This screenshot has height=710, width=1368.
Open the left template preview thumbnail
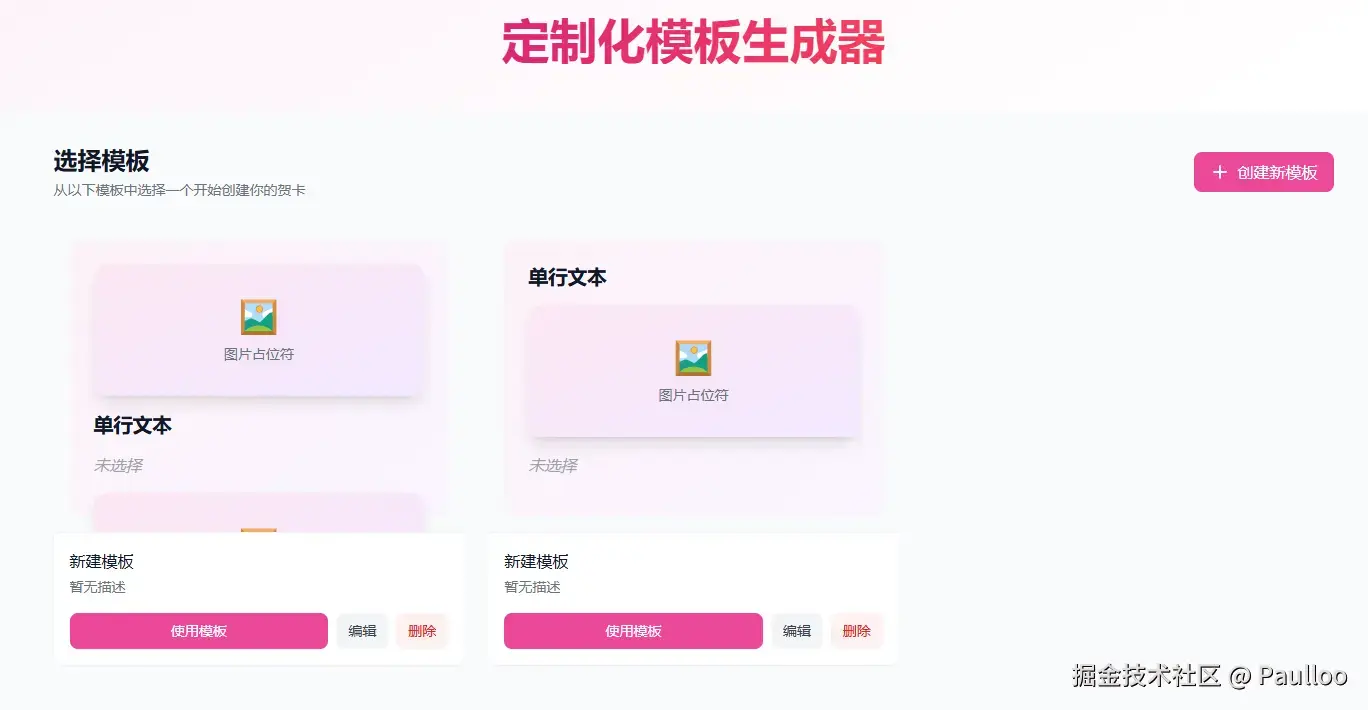(x=259, y=385)
